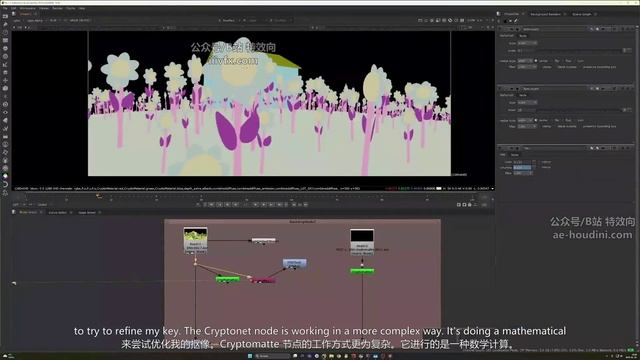Open the File menu
The image size is (640, 360).
(x=5, y=8)
